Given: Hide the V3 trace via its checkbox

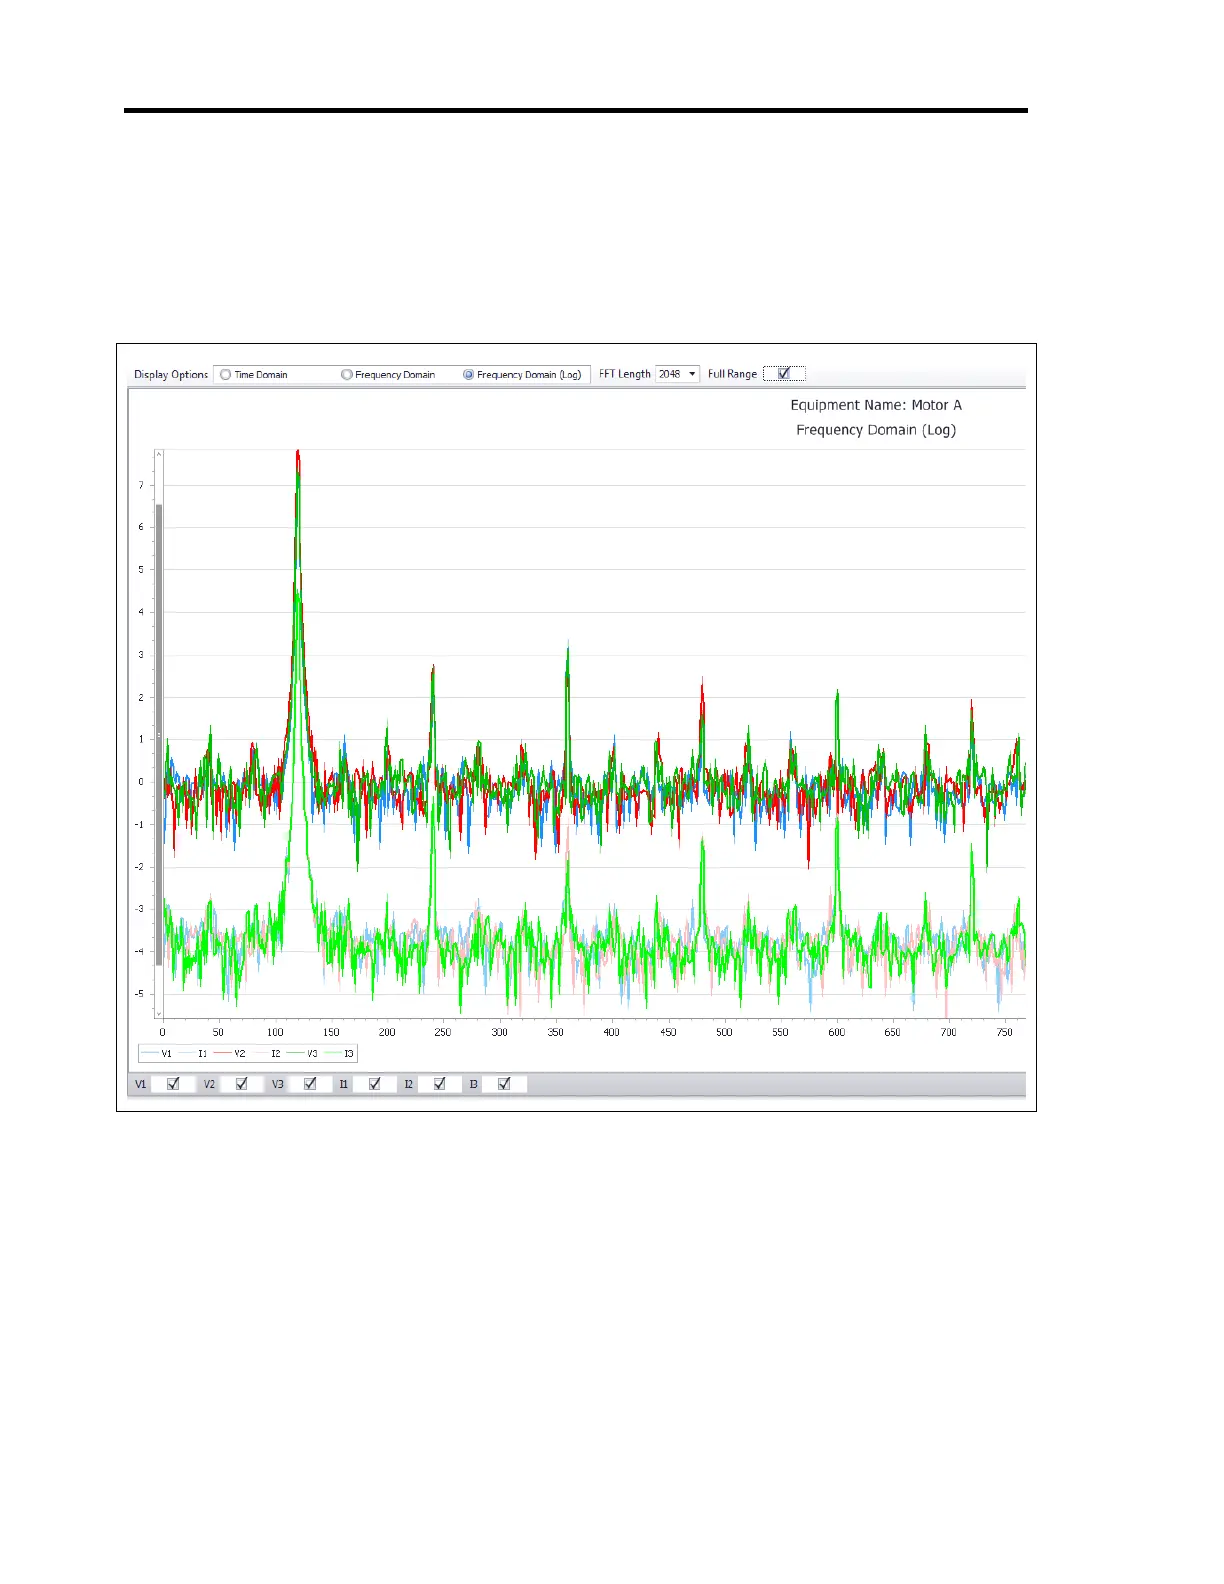Looking at the screenshot, I should point(310,1084).
